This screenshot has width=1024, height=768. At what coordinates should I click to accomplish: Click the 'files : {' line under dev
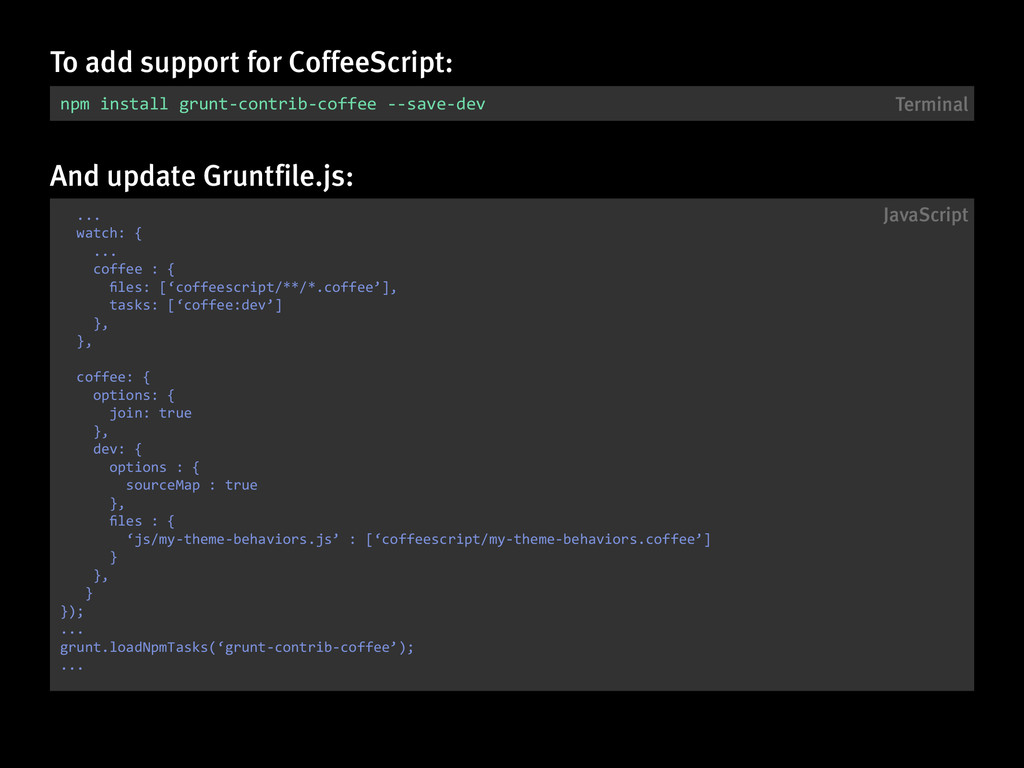click(x=142, y=521)
